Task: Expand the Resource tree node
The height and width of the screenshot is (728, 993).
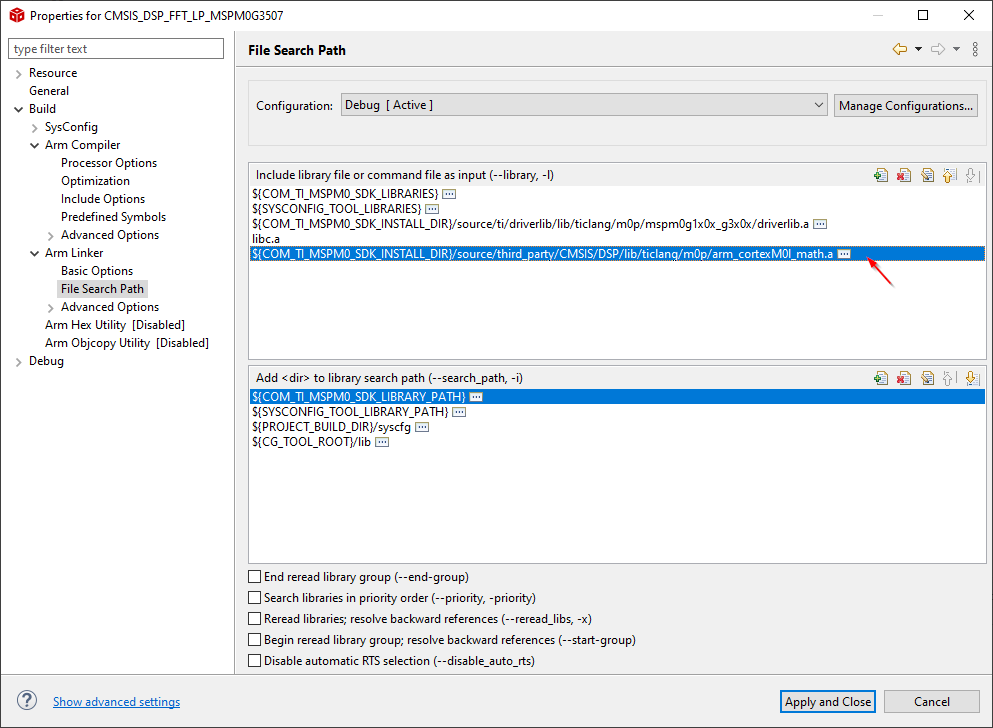Action: pyautogui.click(x=18, y=74)
